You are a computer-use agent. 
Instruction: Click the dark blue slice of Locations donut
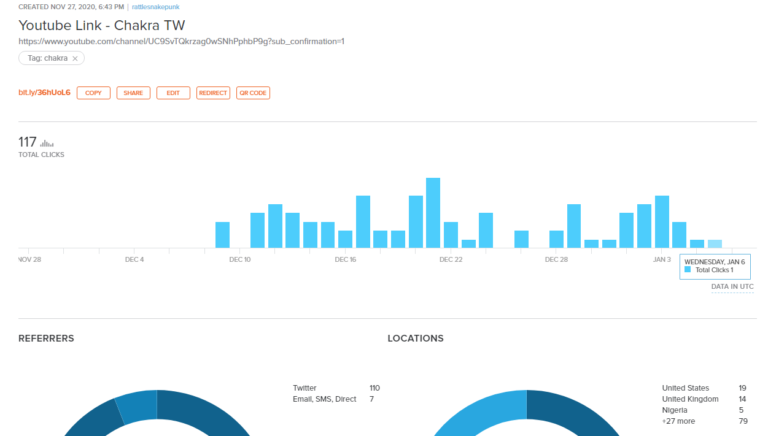point(573,412)
